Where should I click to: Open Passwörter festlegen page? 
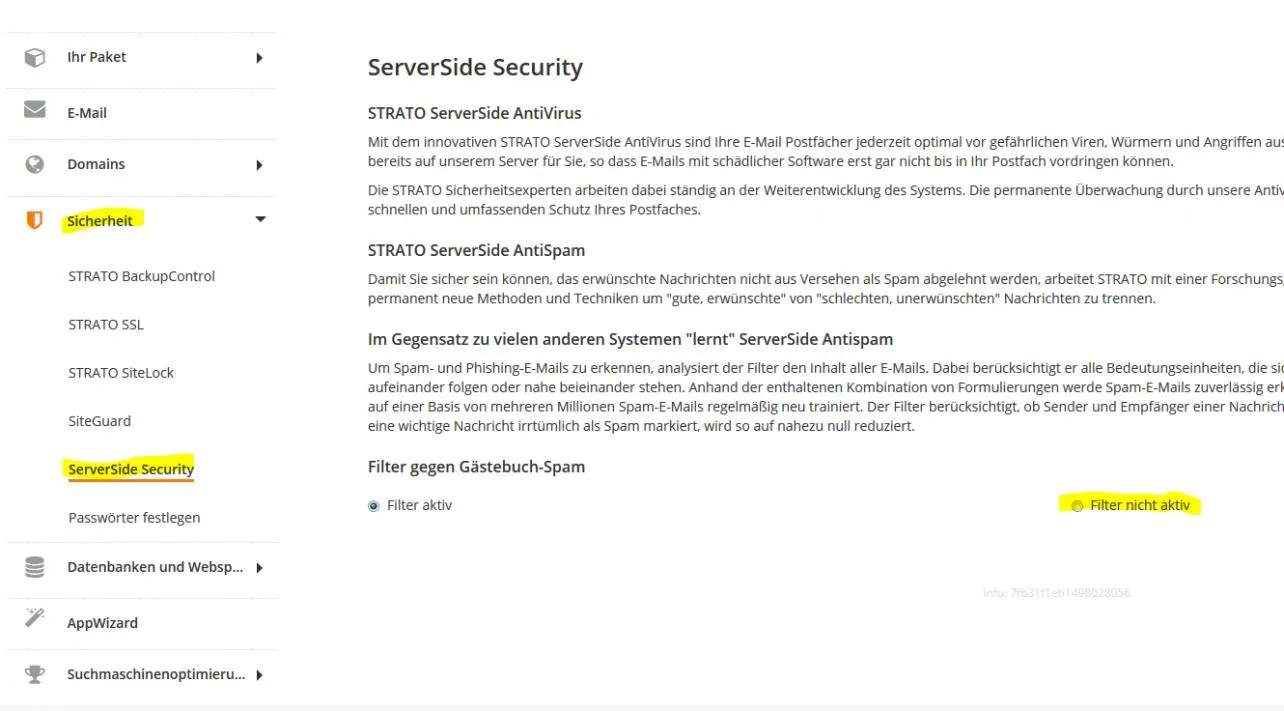click(x=134, y=517)
